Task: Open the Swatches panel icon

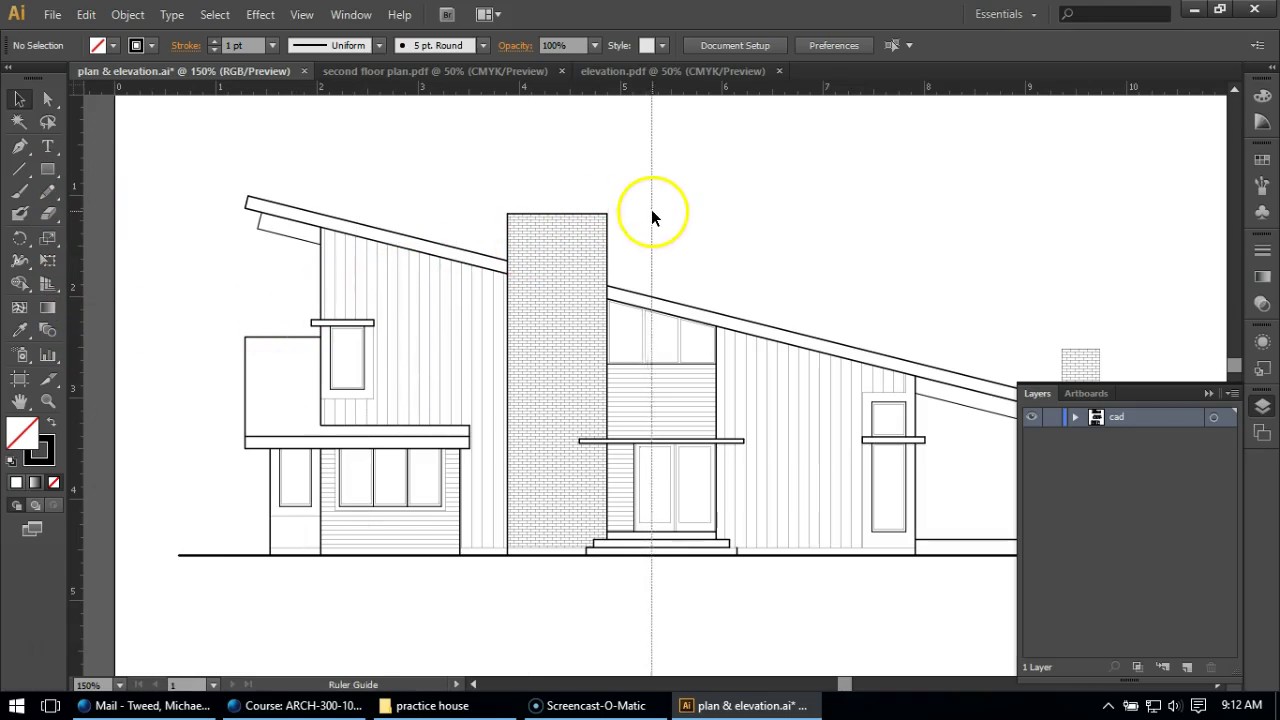Action: coord(1262,160)
